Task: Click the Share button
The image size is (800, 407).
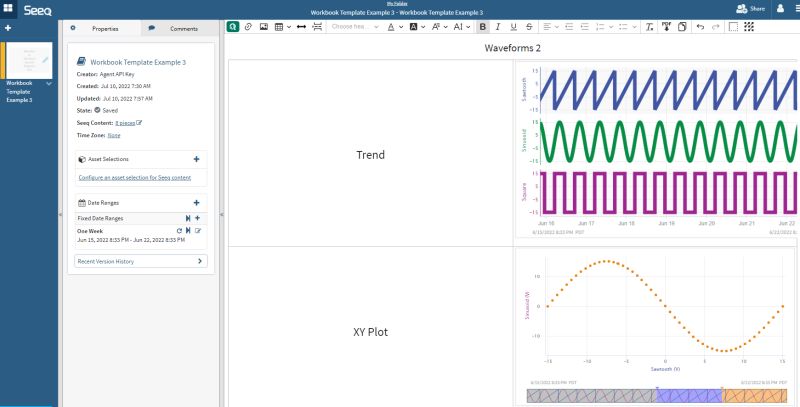Action: (750, 9)
